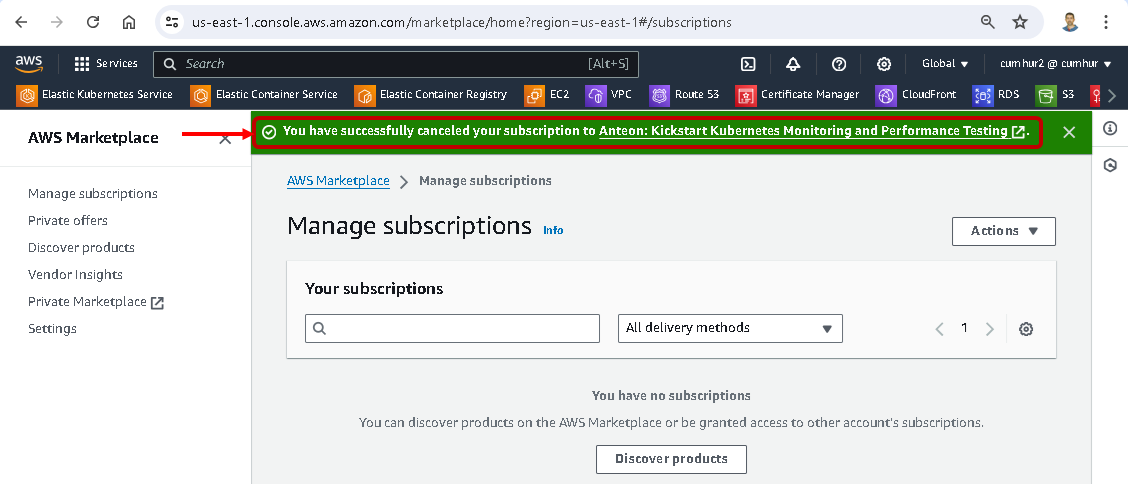Screen dimensions: 1128x484
Task: Click the Discover products button
Action: pyautogui.click(x=671, y=459)
